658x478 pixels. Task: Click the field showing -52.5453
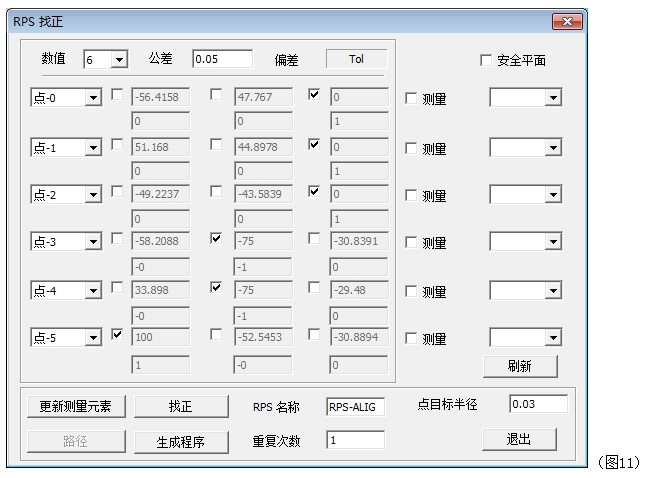point(263,337)
